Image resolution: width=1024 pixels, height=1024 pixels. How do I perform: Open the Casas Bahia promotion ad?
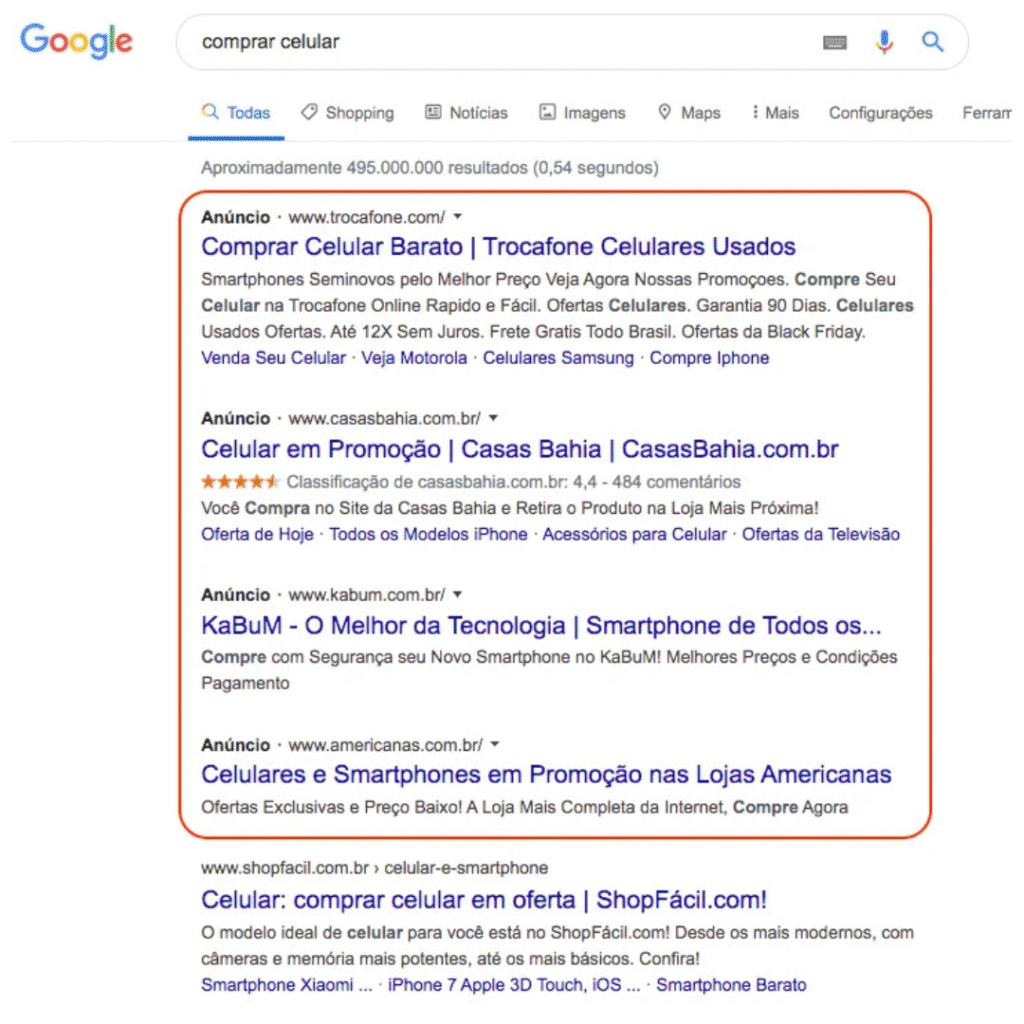pos(518,449)
